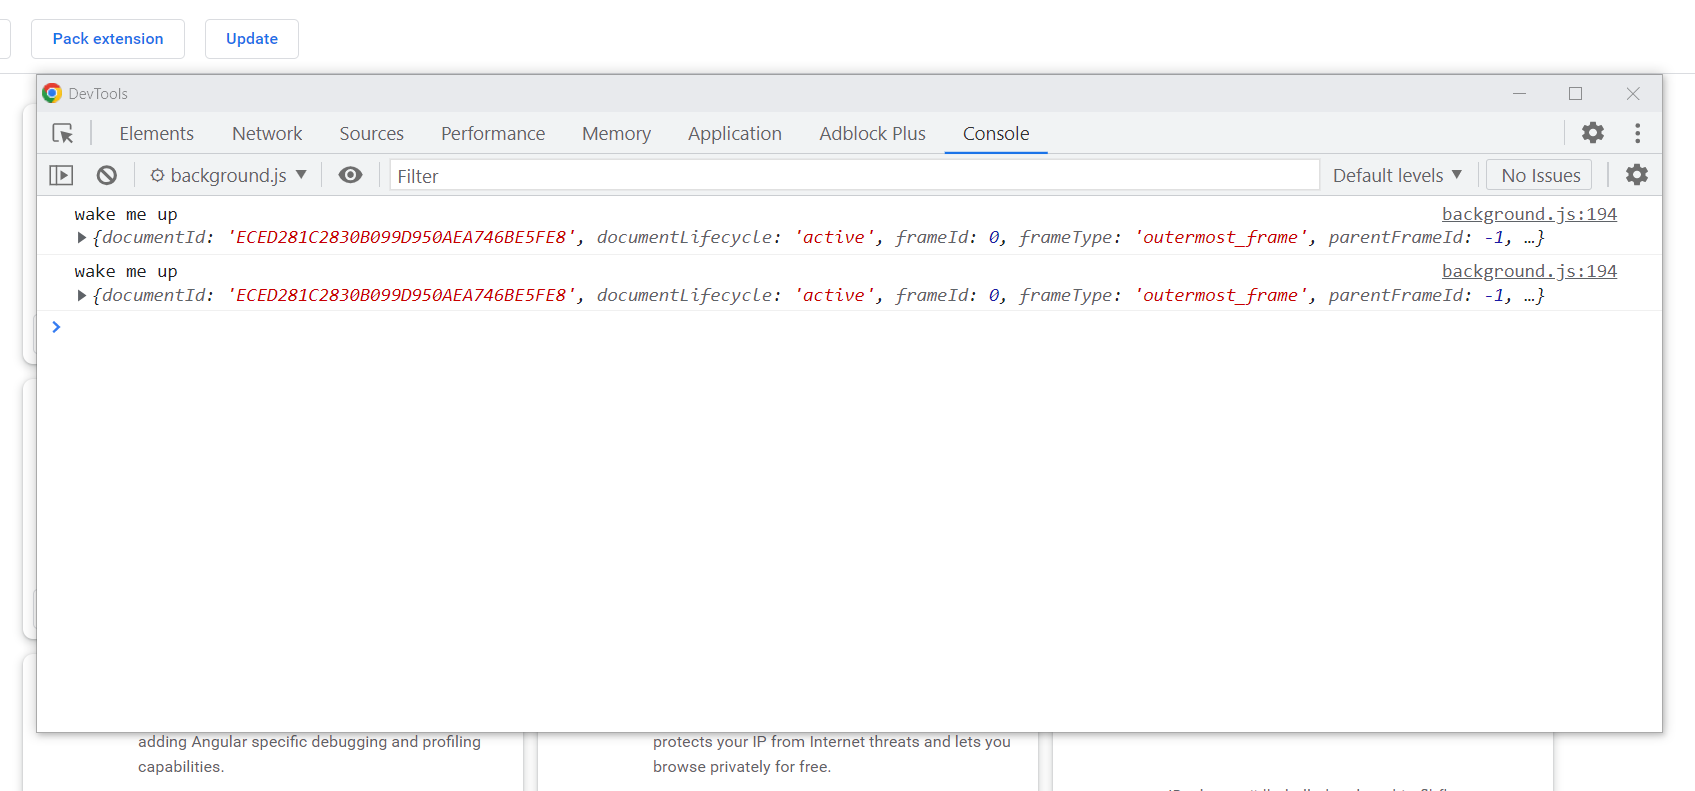1695x791 pixels.
Task: Clear the console output
Action: [107, 175]
